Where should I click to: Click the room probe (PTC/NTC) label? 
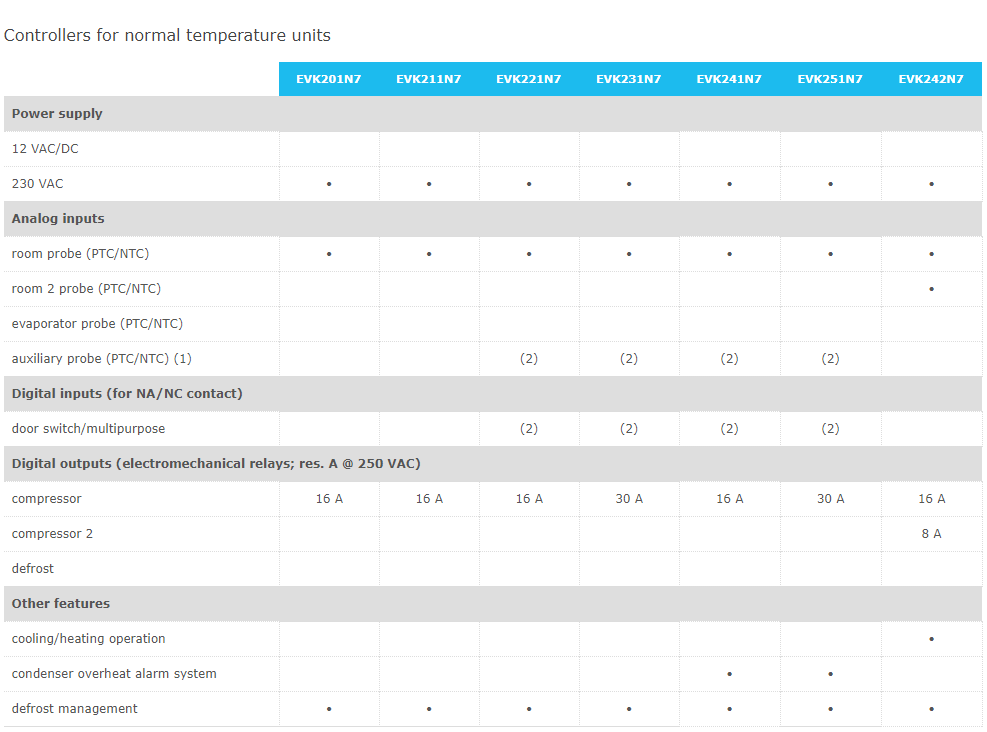click(81, 254)
